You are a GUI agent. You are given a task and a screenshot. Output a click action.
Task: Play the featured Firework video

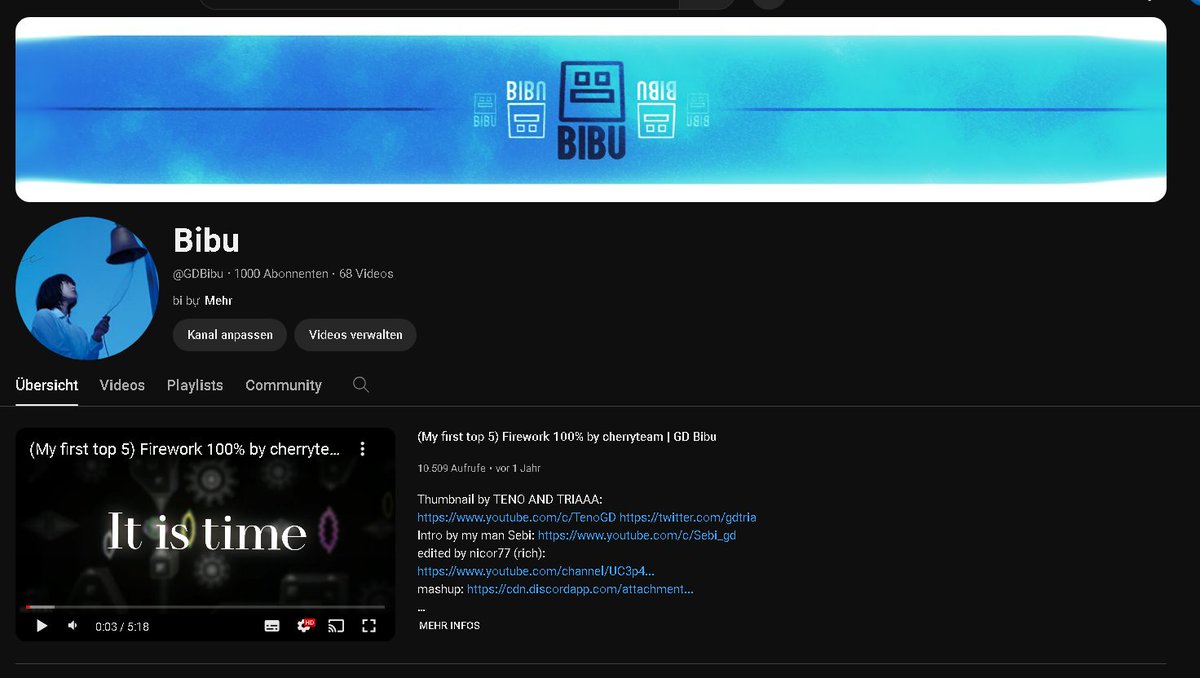click(41, 625)
